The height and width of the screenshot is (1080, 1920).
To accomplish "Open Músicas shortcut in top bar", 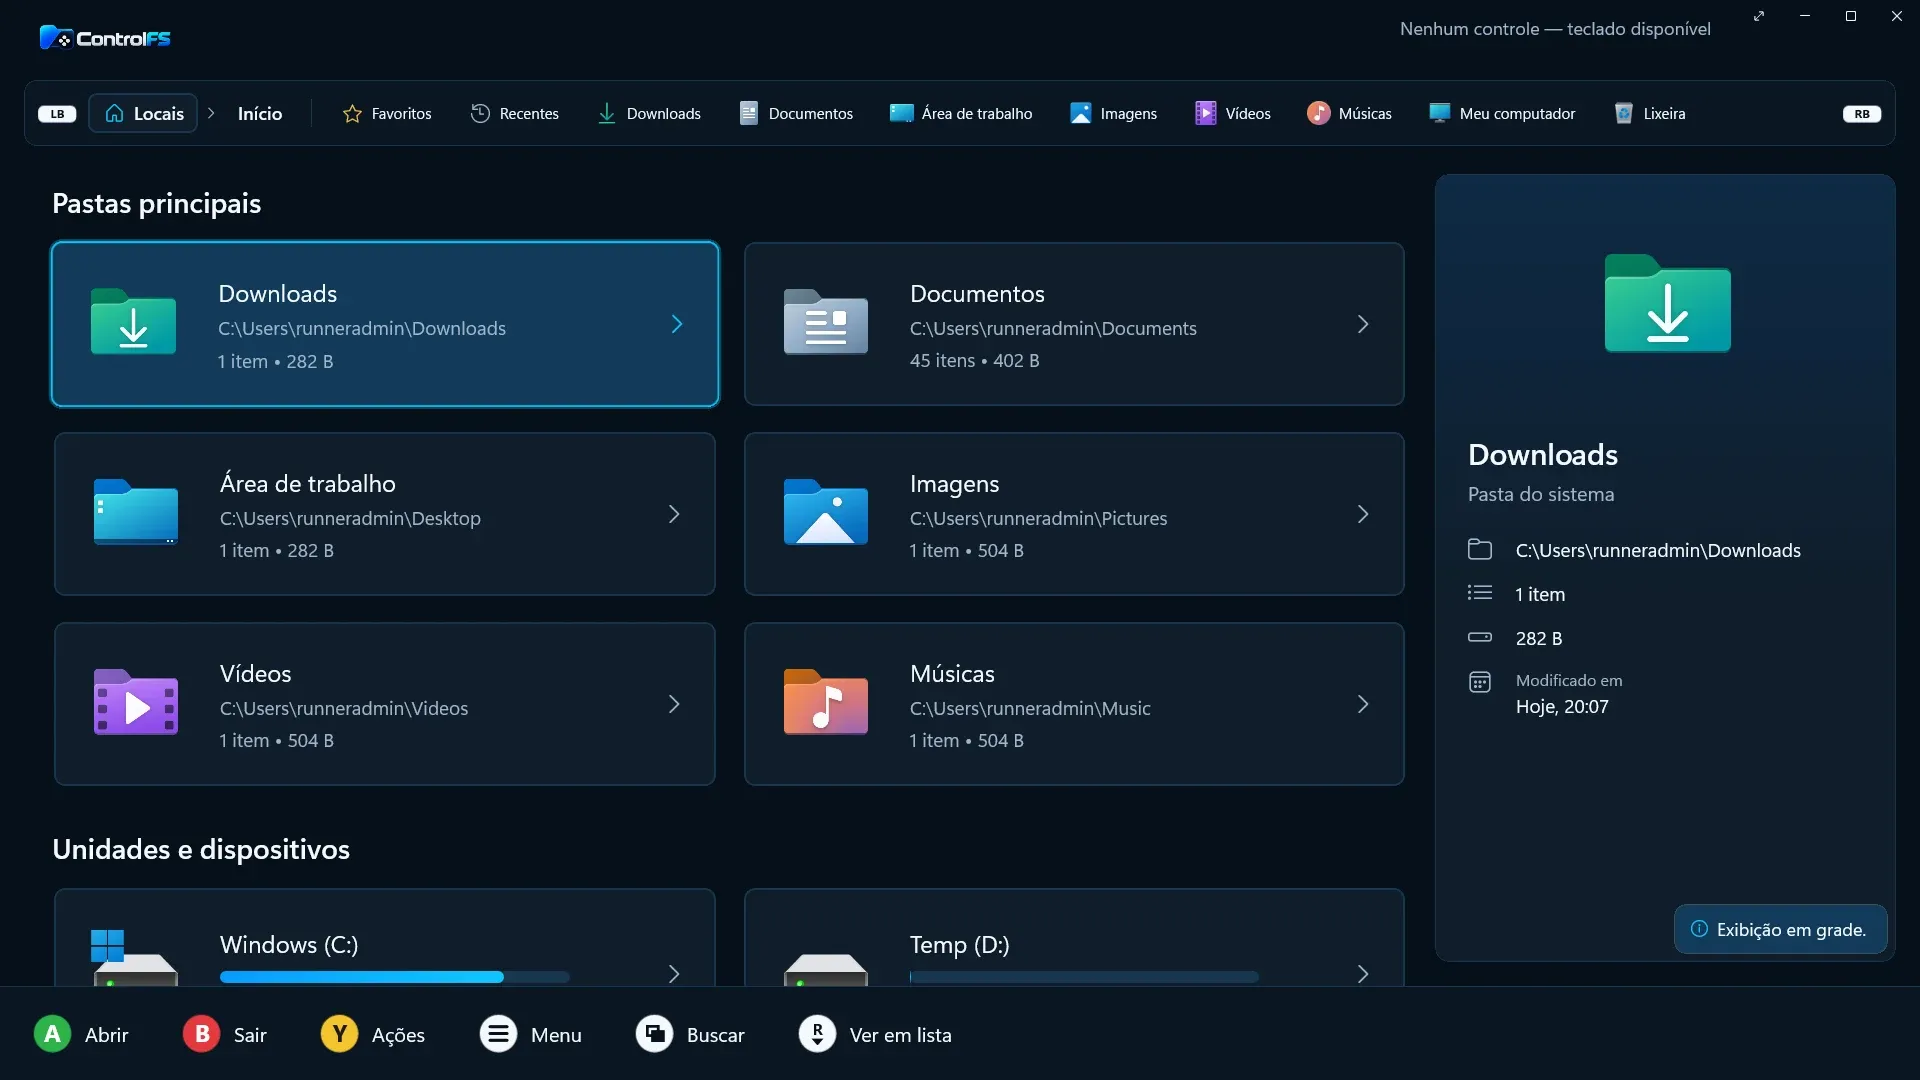I will click(x=1349, y=114).
